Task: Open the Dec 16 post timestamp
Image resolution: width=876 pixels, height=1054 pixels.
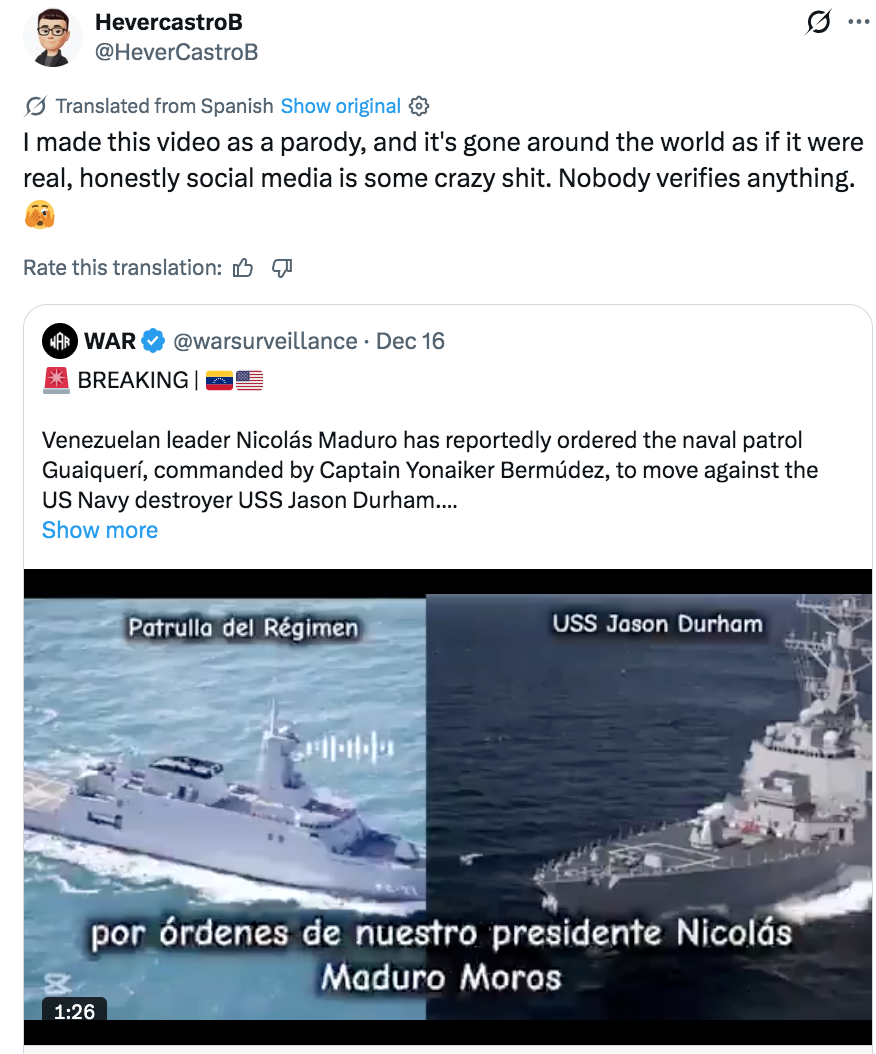Action: (410, 341)
